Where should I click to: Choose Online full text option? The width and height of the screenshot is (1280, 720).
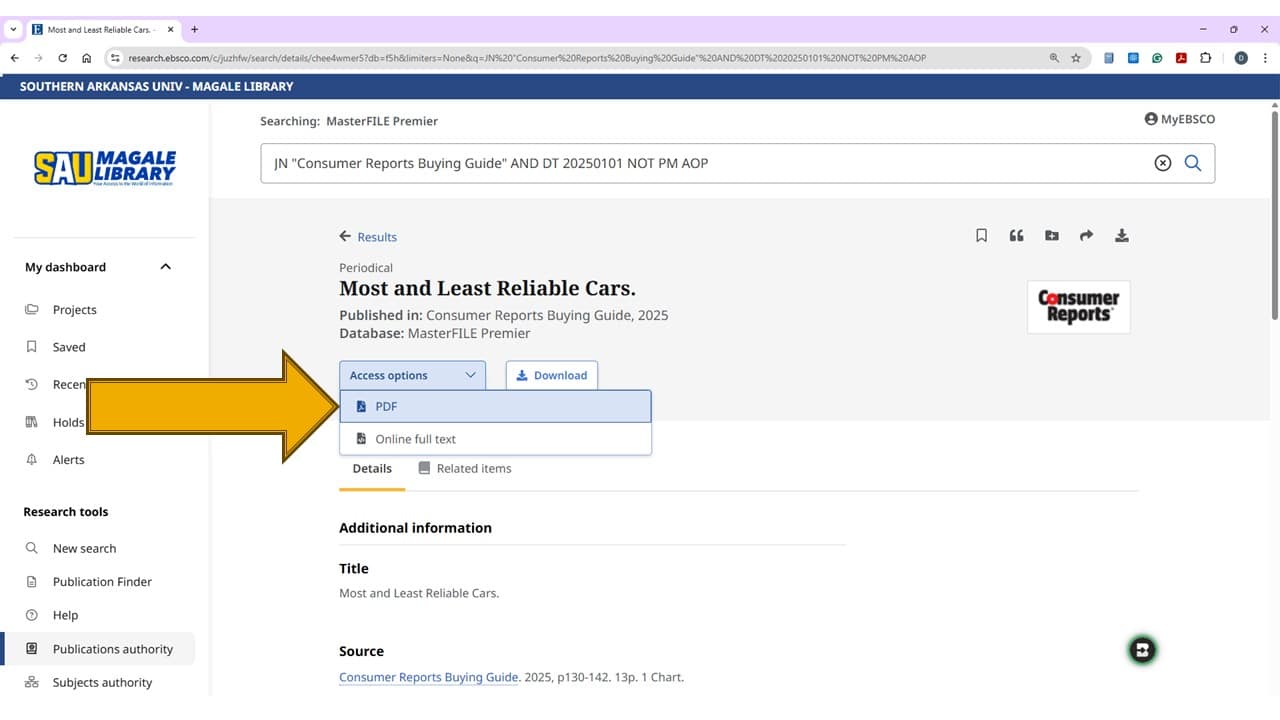495,439
